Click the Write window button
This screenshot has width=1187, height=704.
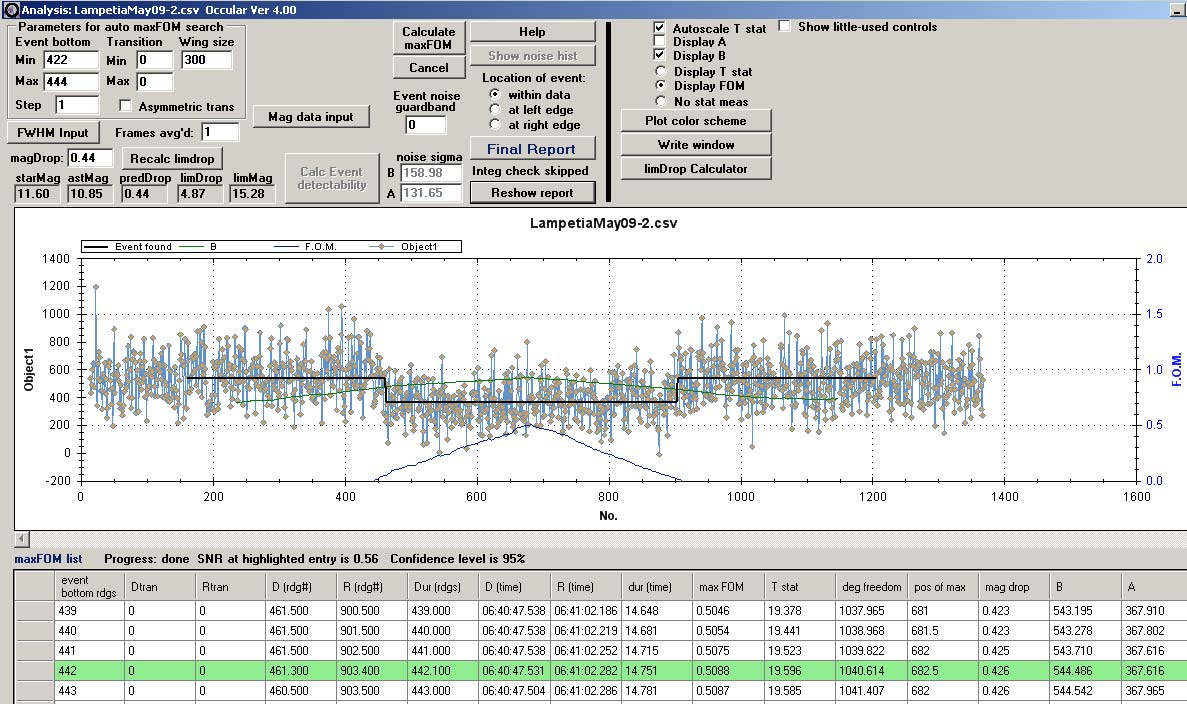[696, 145]
